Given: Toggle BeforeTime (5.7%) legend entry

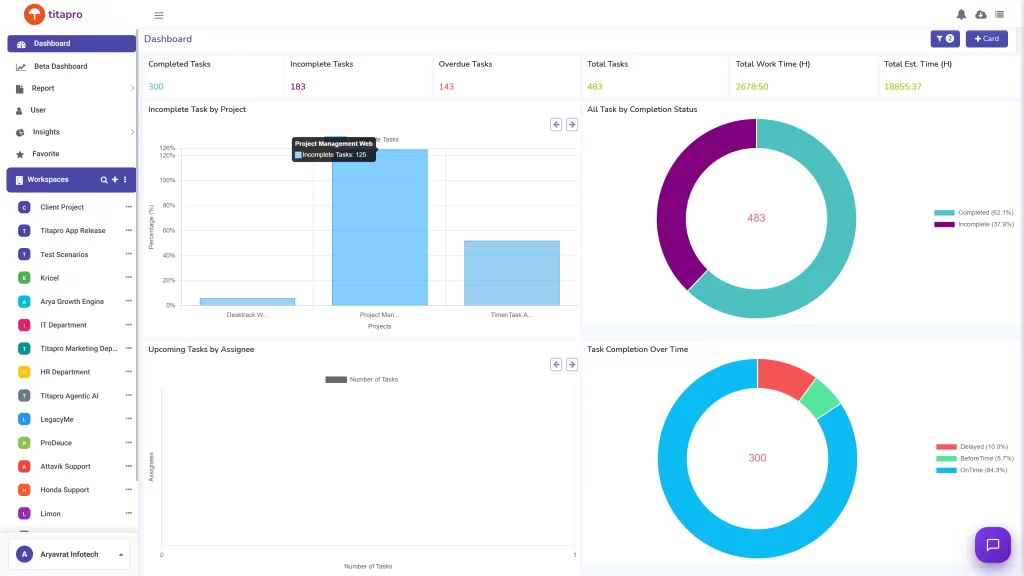Looking at the screenshot, I should click(x=974, y=458).
